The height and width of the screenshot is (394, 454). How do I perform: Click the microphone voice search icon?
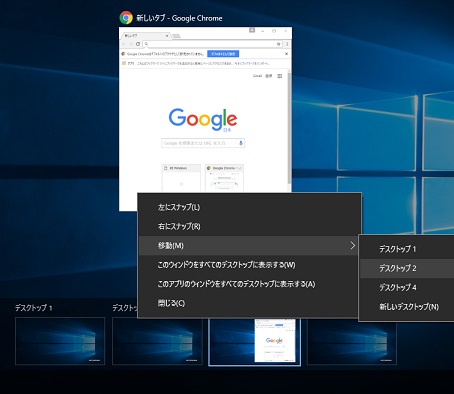tap(241, 143)
